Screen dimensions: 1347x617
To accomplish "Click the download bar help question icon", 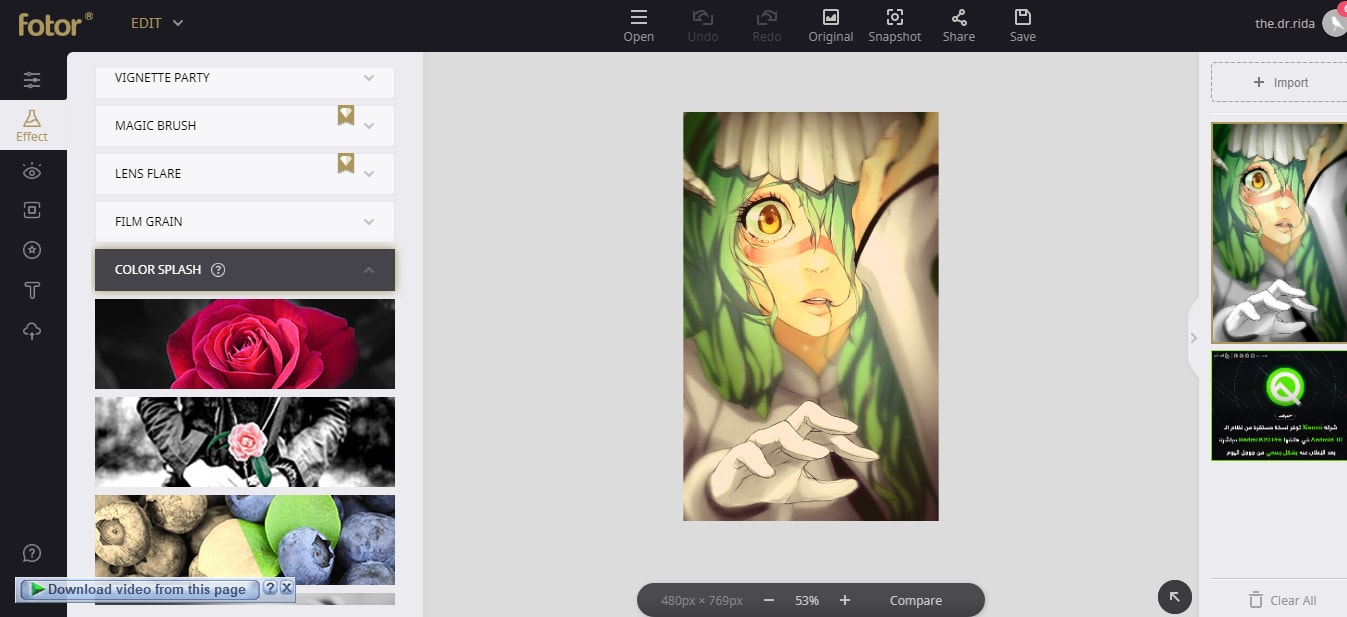I will coord(270,589).
